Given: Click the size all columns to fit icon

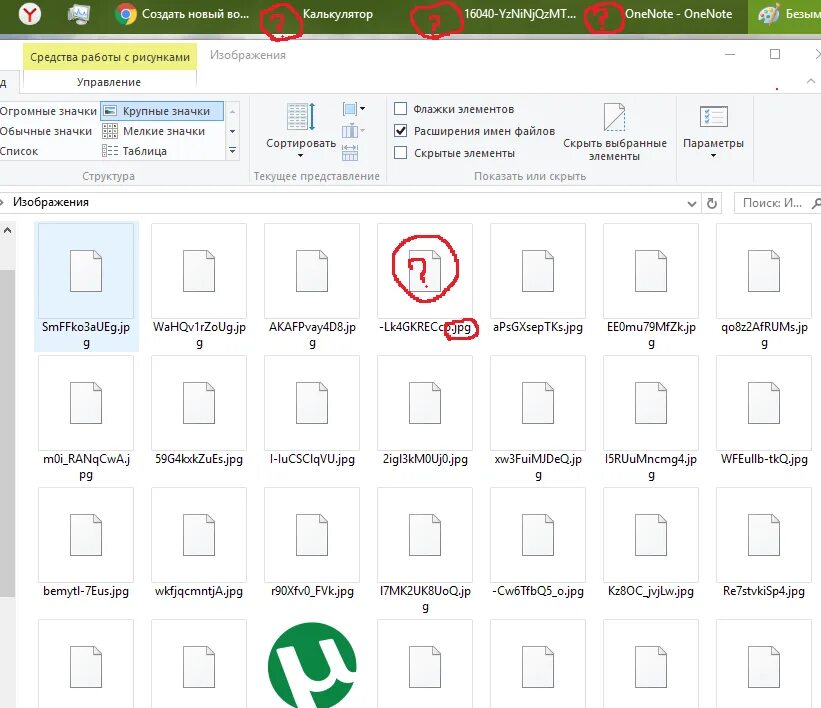Looking at the screenshot, I should click(350, 152).
